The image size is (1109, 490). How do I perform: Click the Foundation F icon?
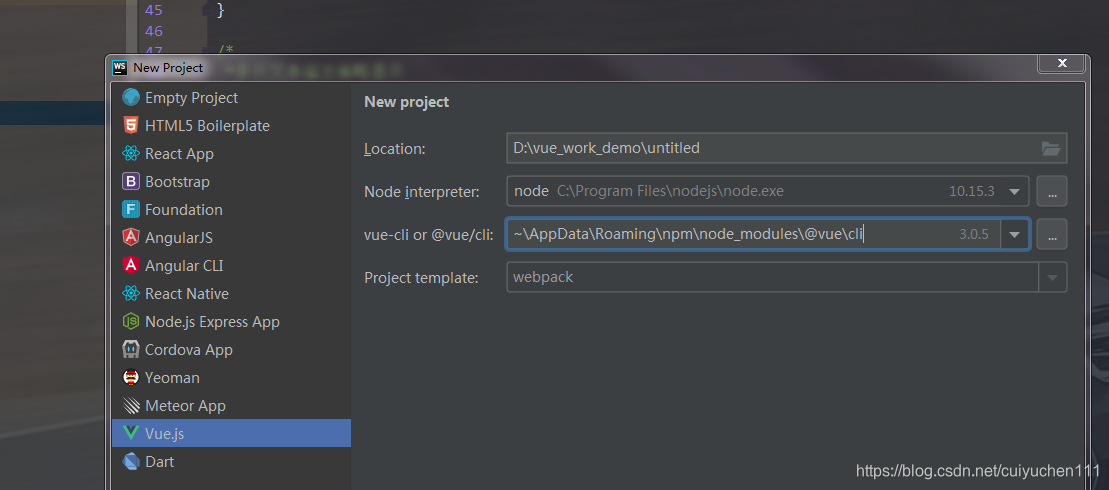(131, 209)
